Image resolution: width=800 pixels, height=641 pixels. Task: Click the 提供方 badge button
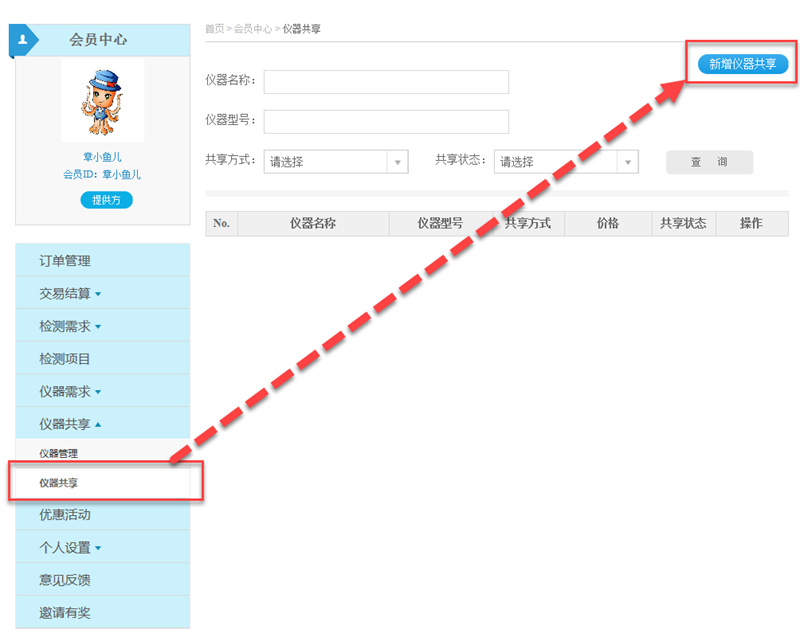click(x=106, y=200)
